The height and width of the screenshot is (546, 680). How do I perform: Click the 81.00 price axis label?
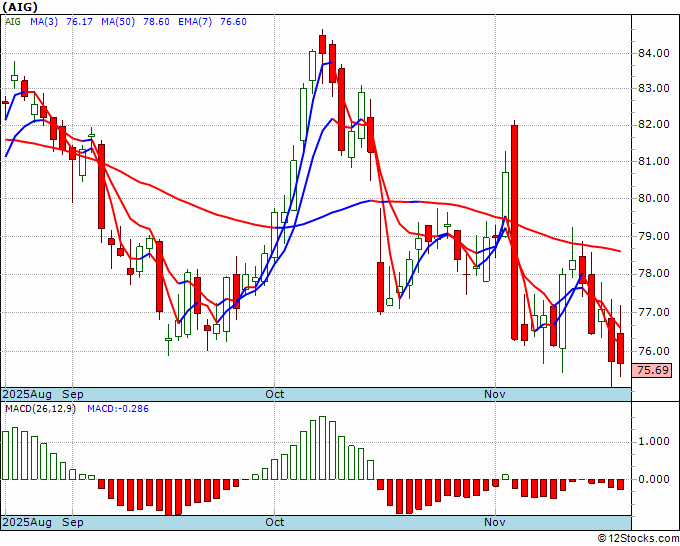coord(654,161)
